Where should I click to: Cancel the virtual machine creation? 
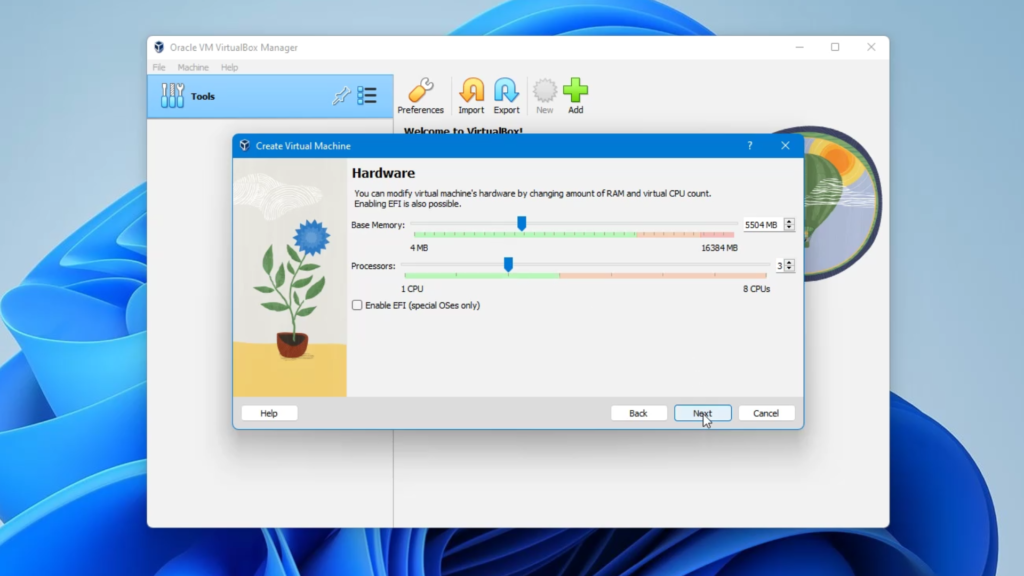coord(766,413)
